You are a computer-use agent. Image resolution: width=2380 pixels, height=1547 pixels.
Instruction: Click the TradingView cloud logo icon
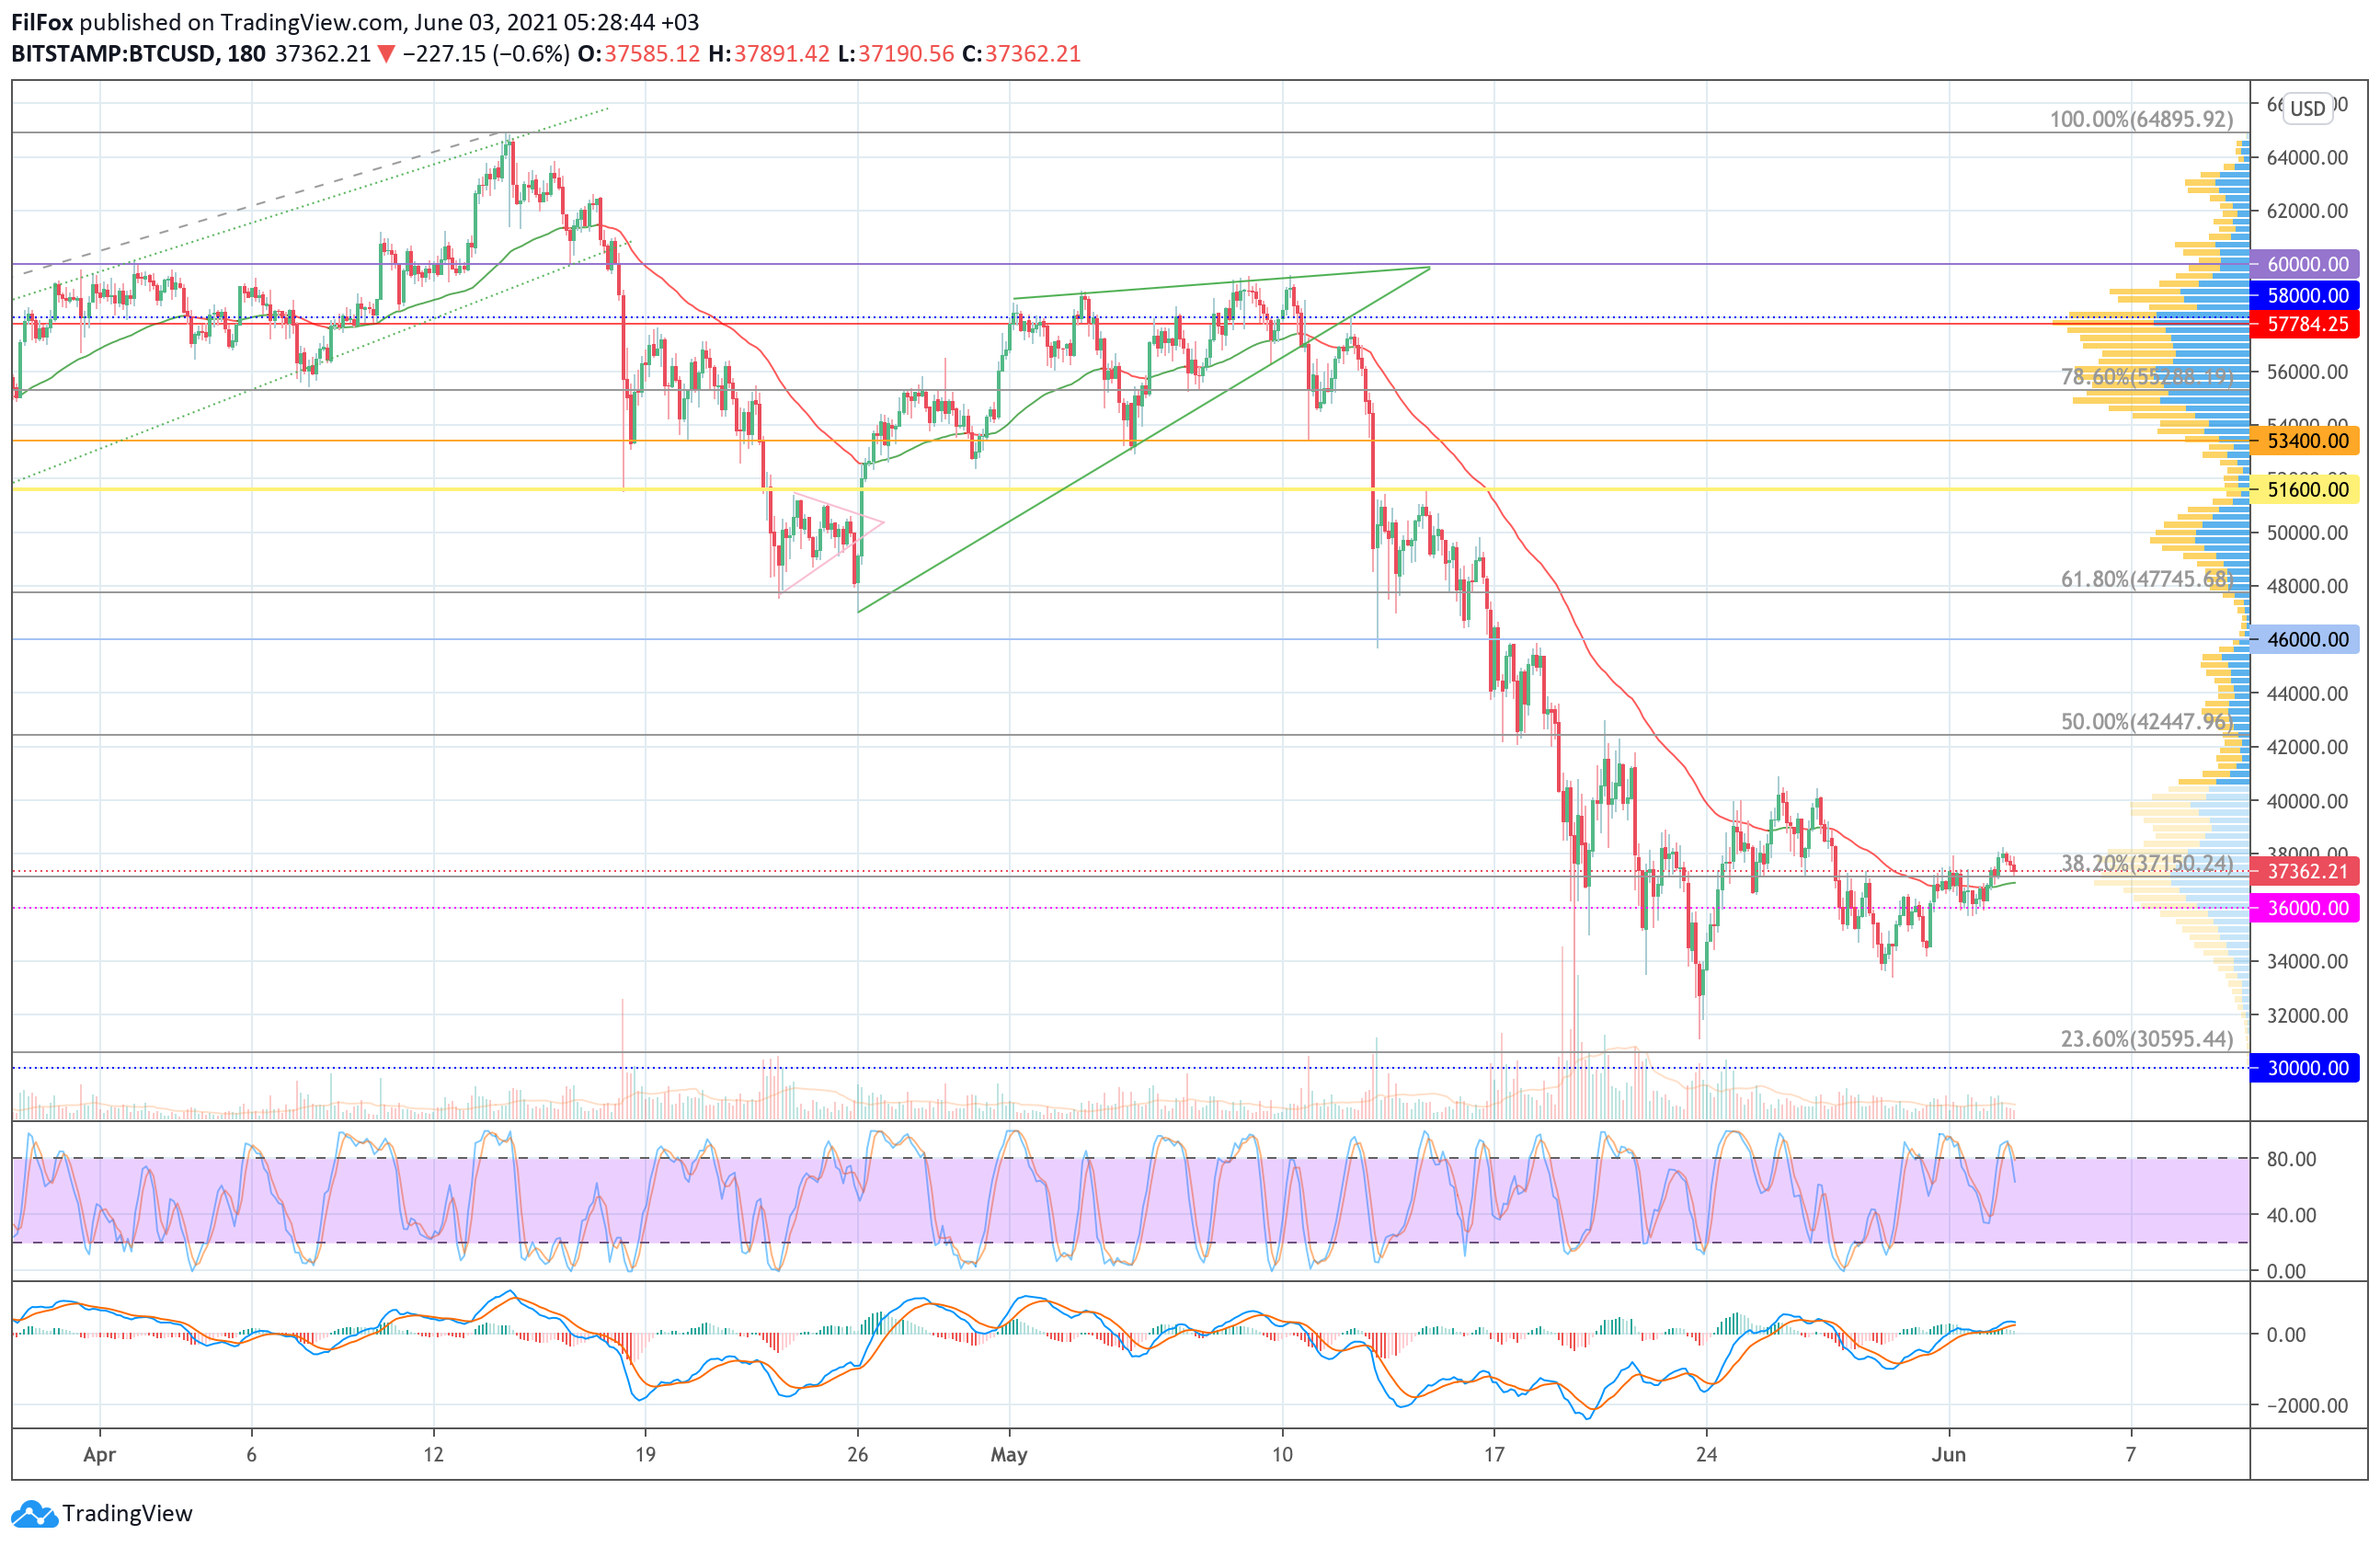pos(34,1514)
